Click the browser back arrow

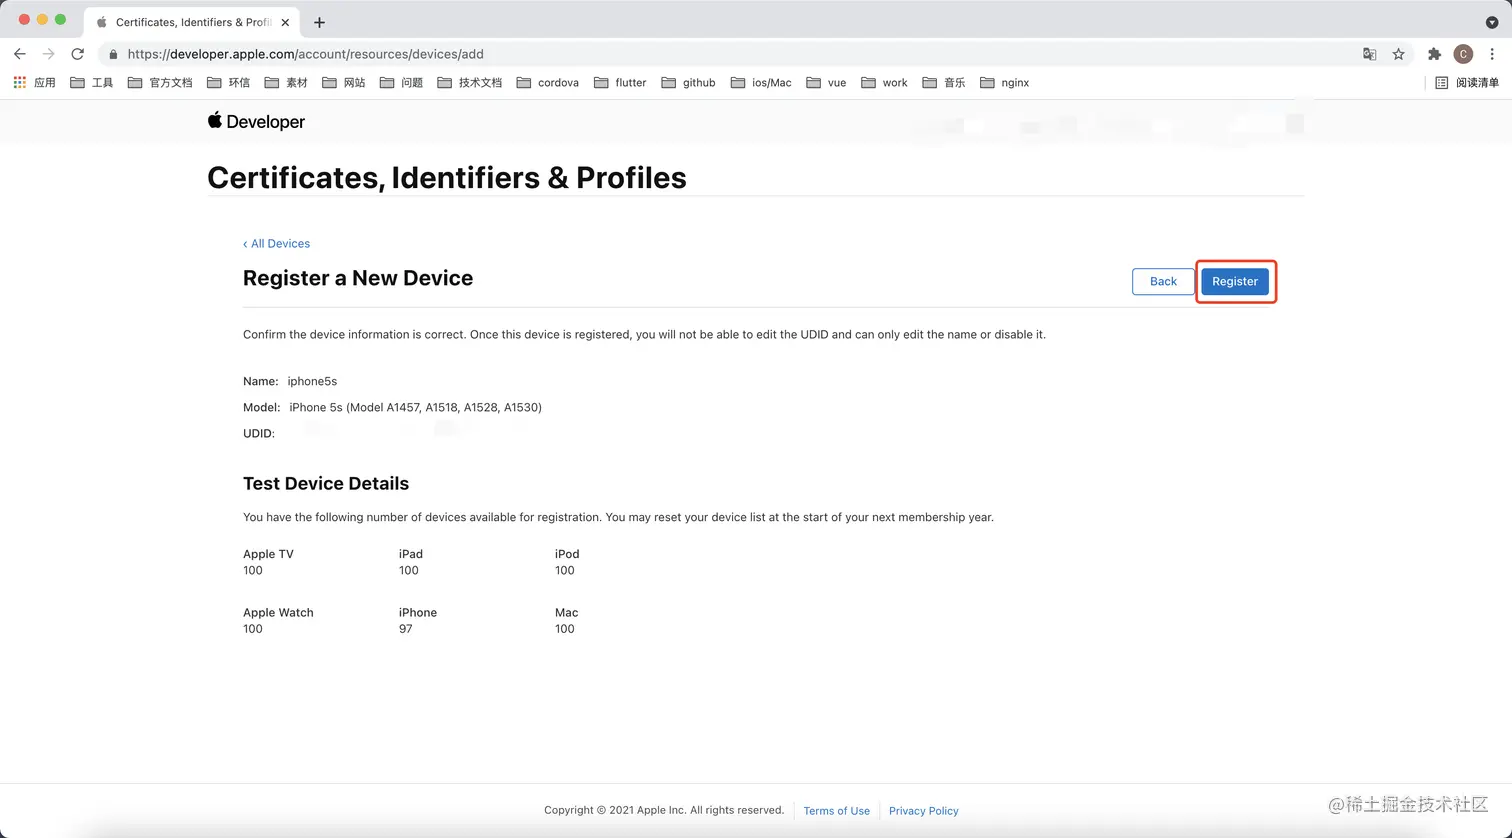[20, 54]
